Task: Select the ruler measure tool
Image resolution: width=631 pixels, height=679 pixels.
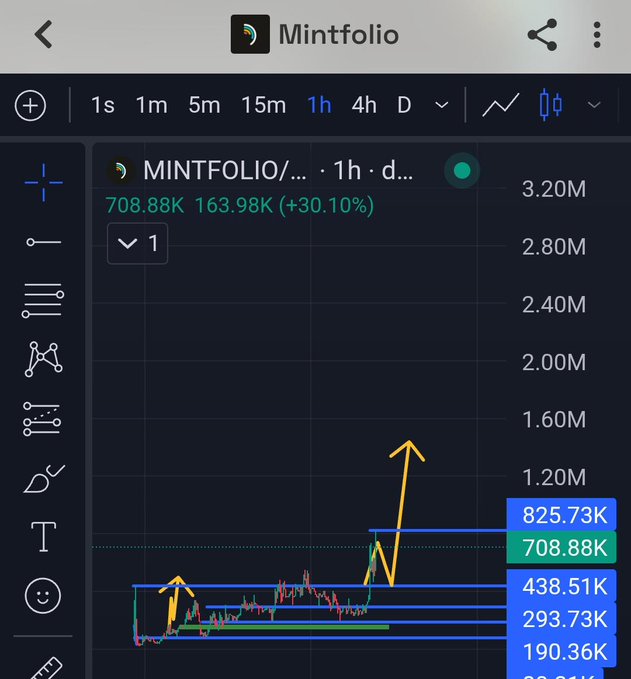Action: click(x=46, y=668)
